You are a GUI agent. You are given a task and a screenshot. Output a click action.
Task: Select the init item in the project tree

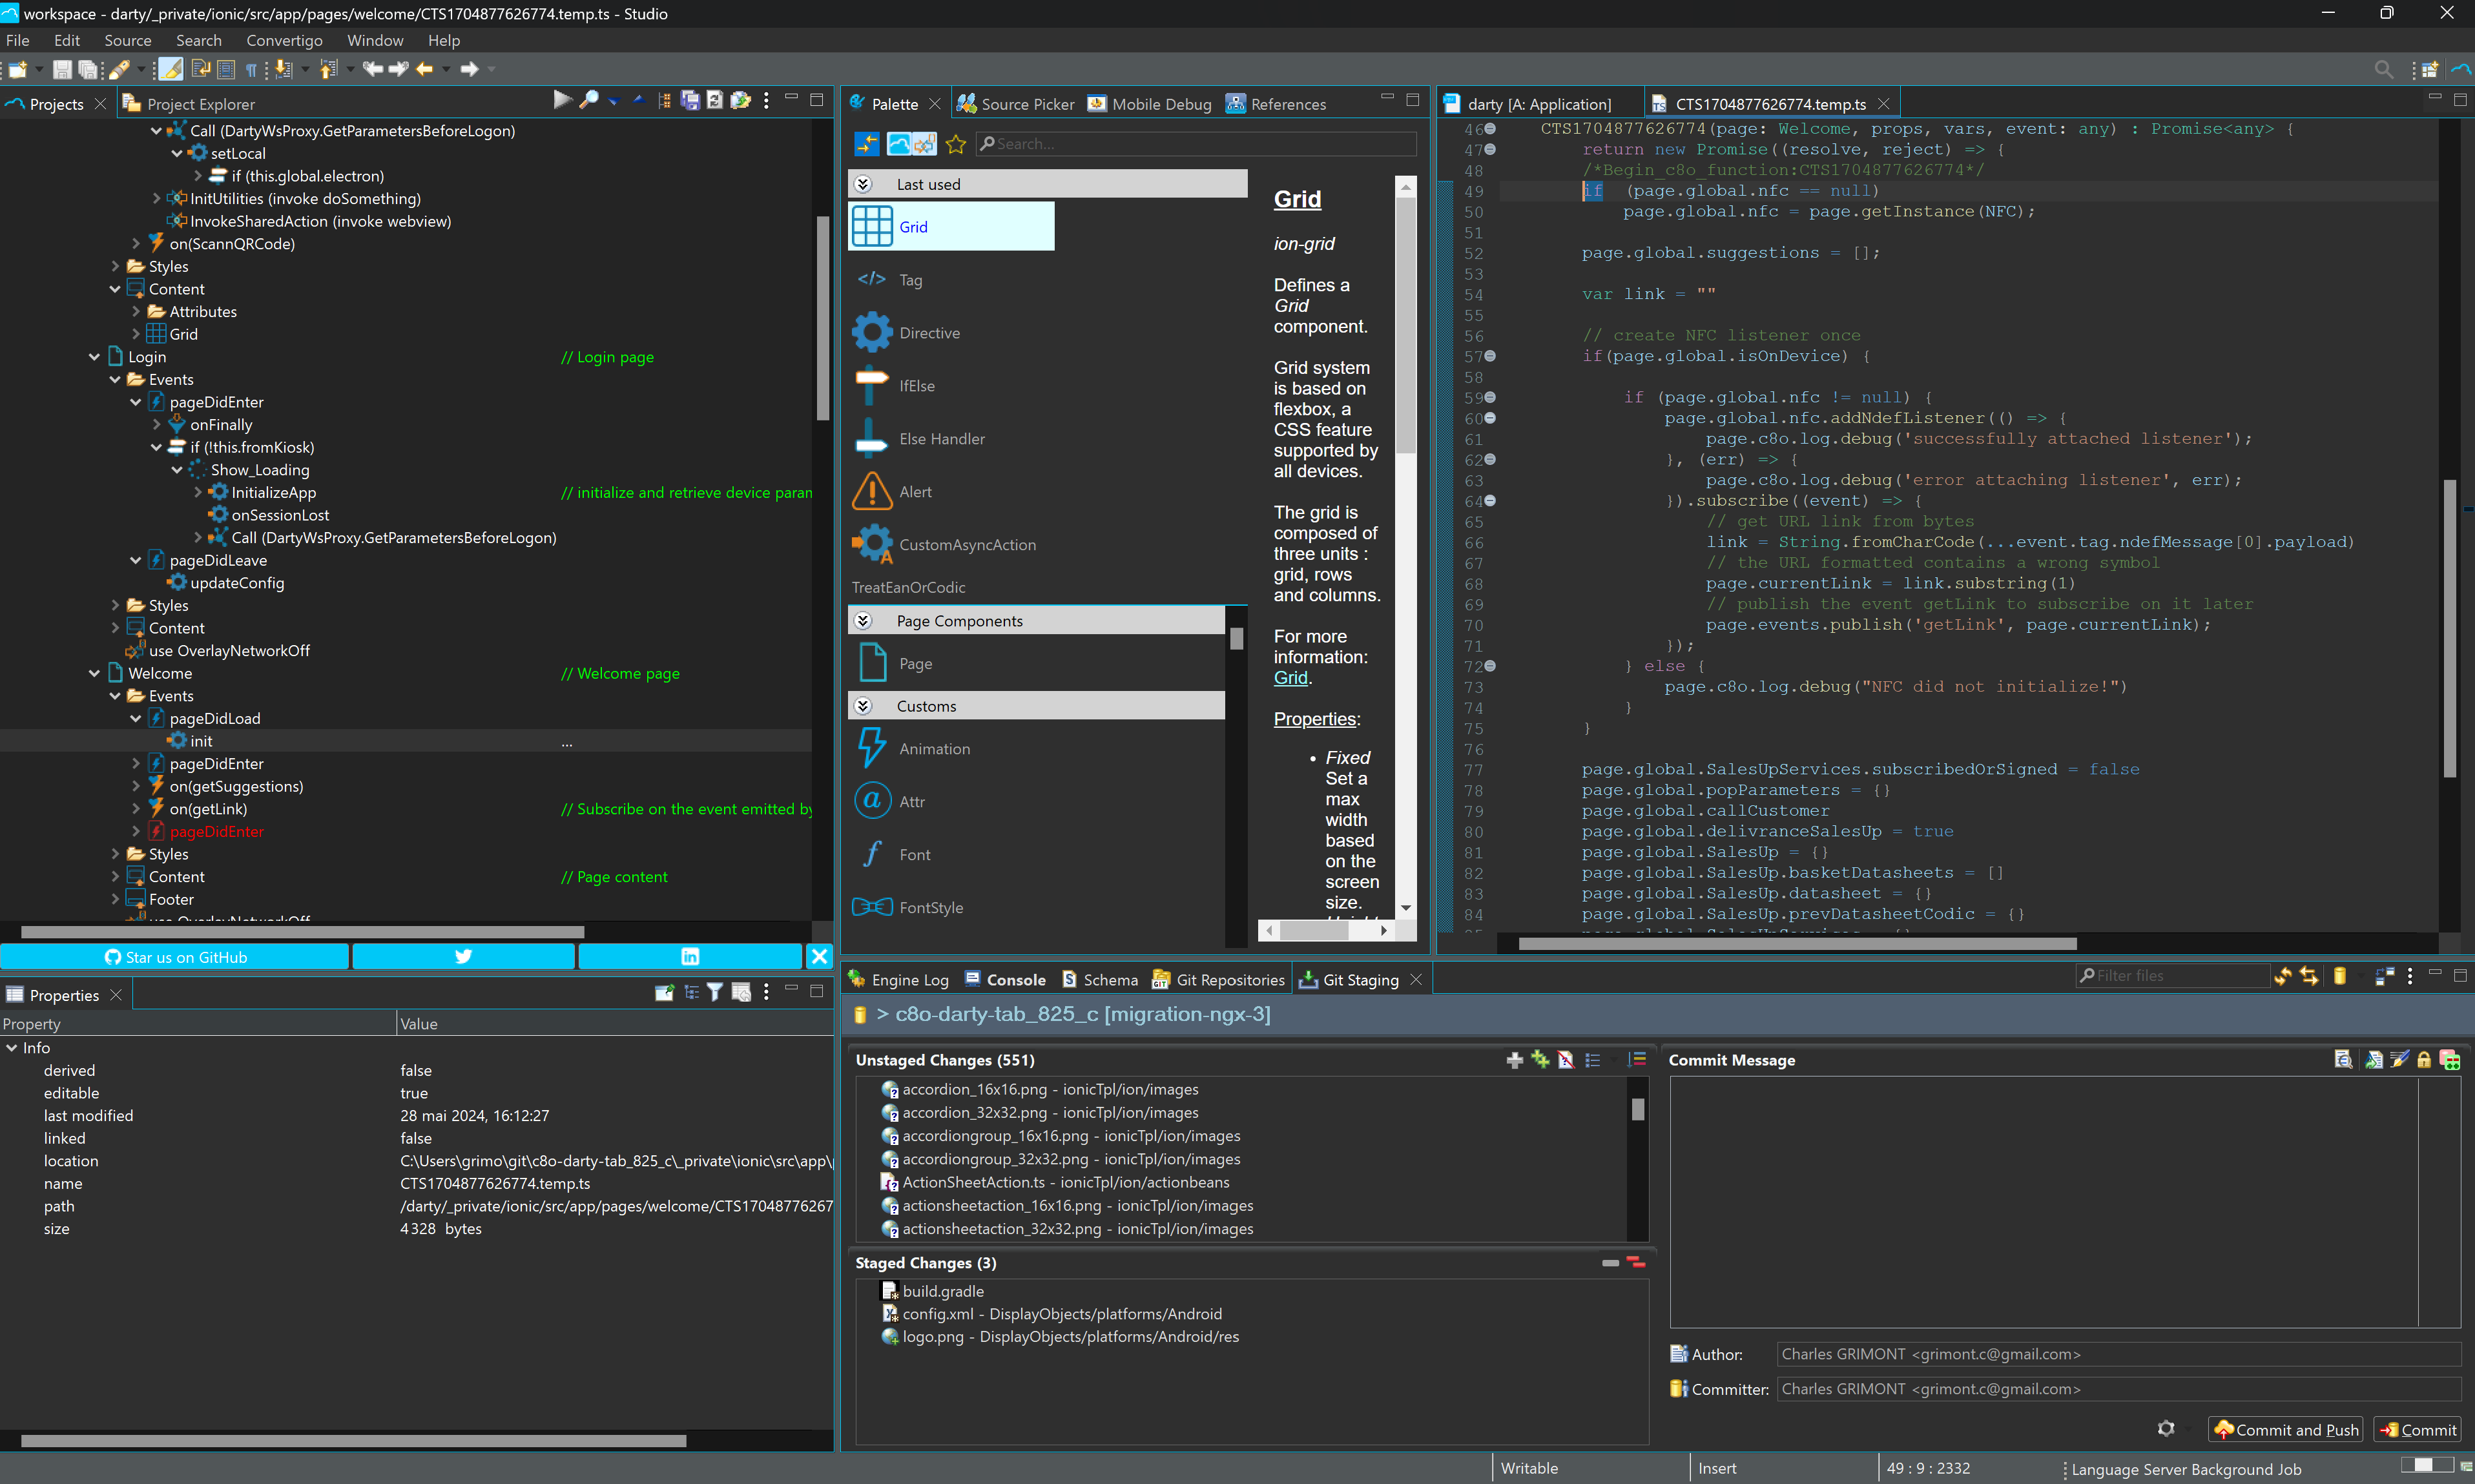[x=201, y=741]
